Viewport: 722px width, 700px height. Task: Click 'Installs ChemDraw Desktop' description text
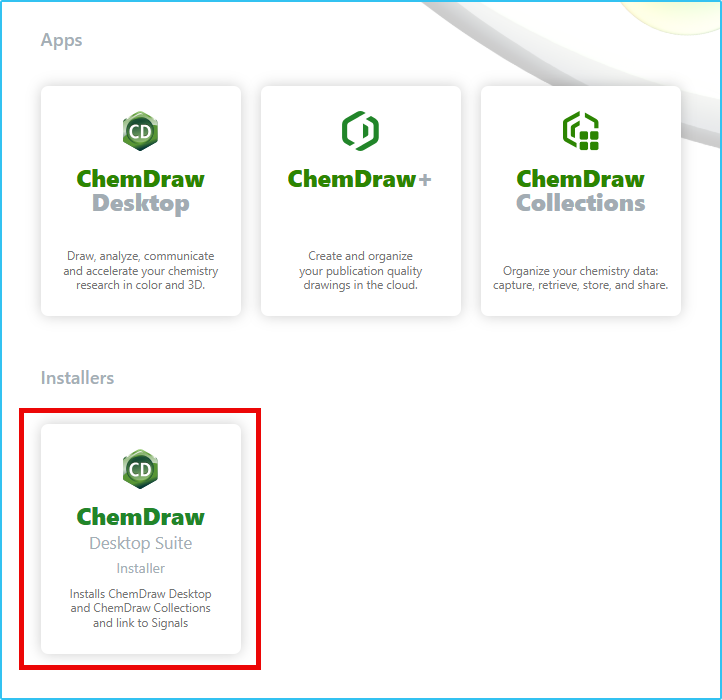click(140, 608)
